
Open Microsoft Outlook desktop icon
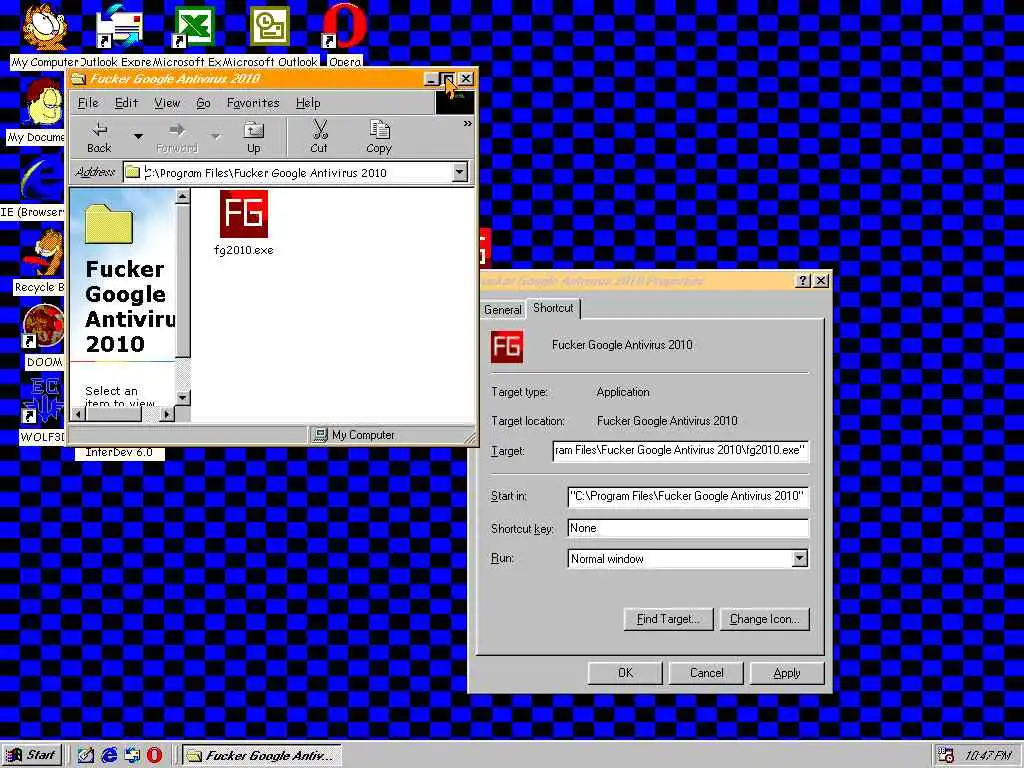click(x=270, y=34)
